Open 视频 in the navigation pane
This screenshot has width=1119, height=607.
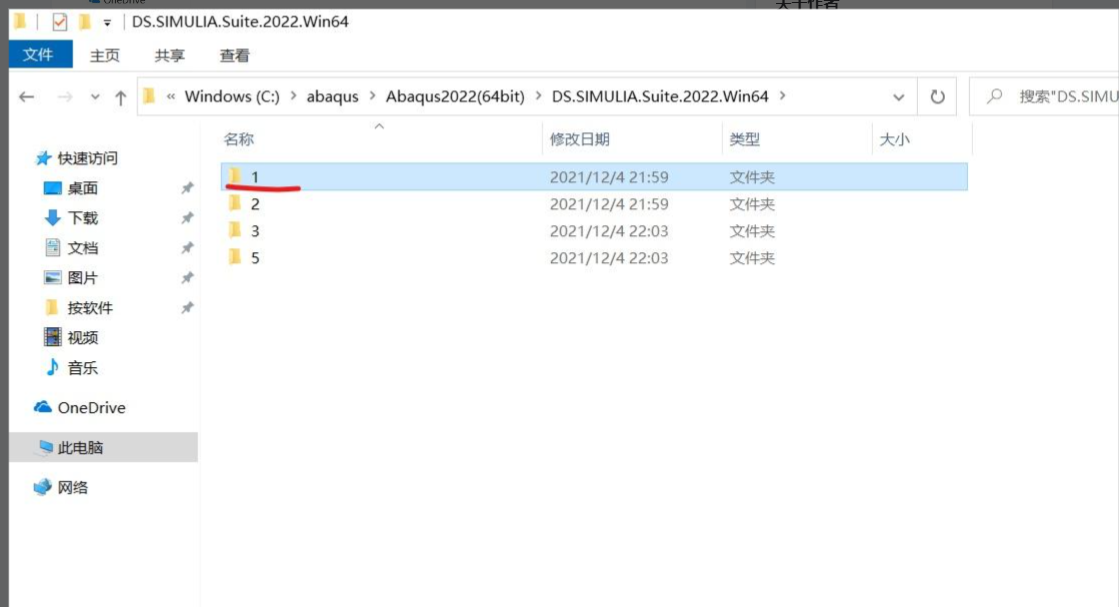[82, 338]
